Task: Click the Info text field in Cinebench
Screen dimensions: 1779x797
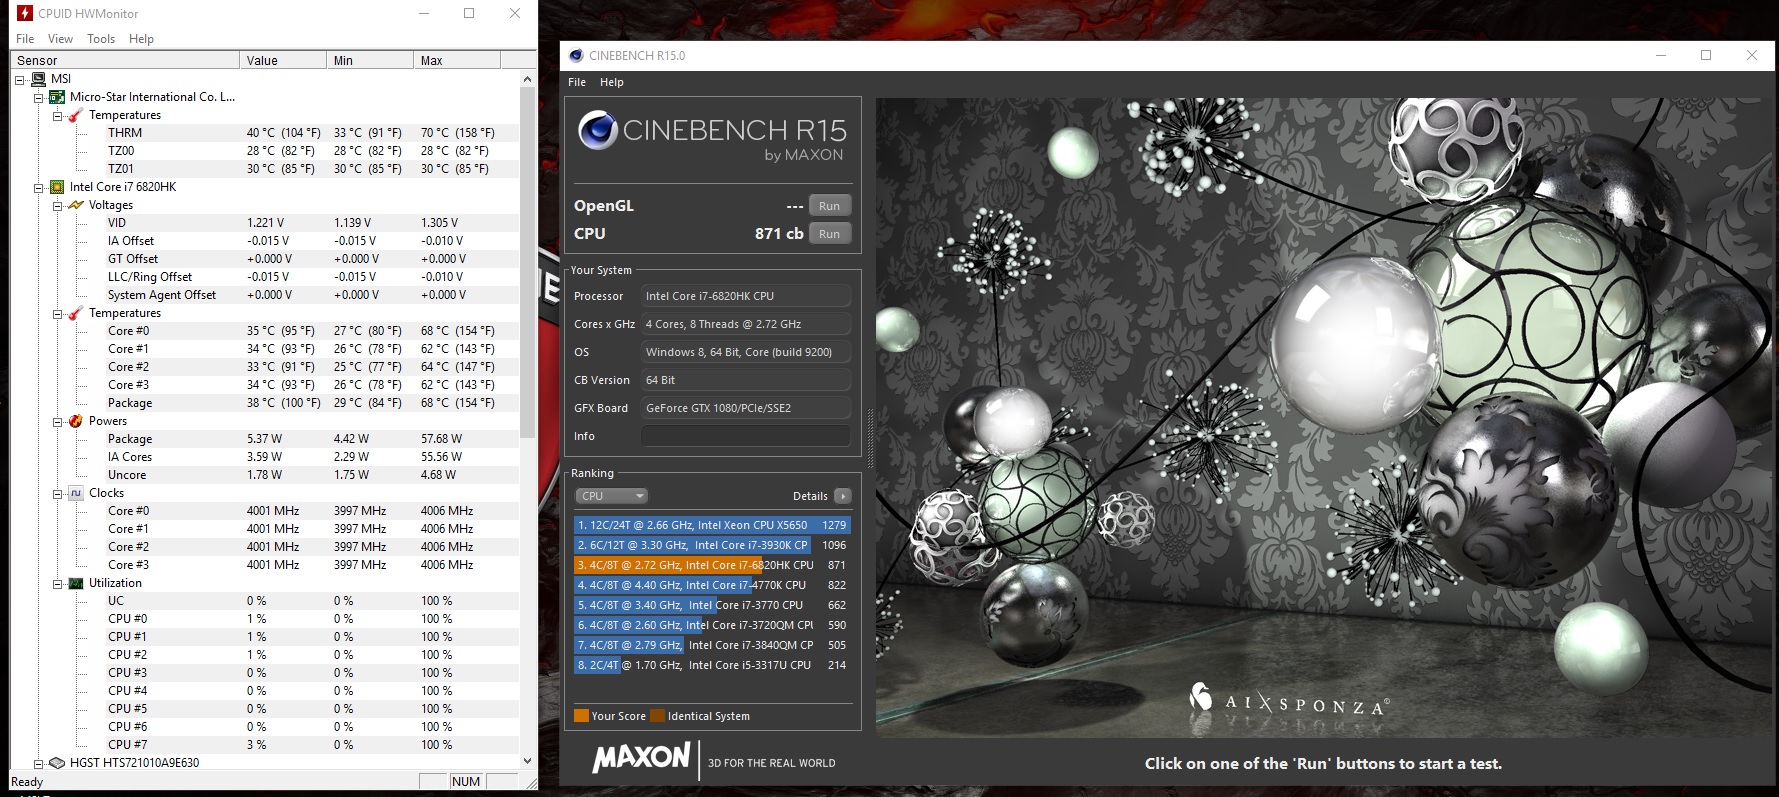Action: tap(746, 436)
